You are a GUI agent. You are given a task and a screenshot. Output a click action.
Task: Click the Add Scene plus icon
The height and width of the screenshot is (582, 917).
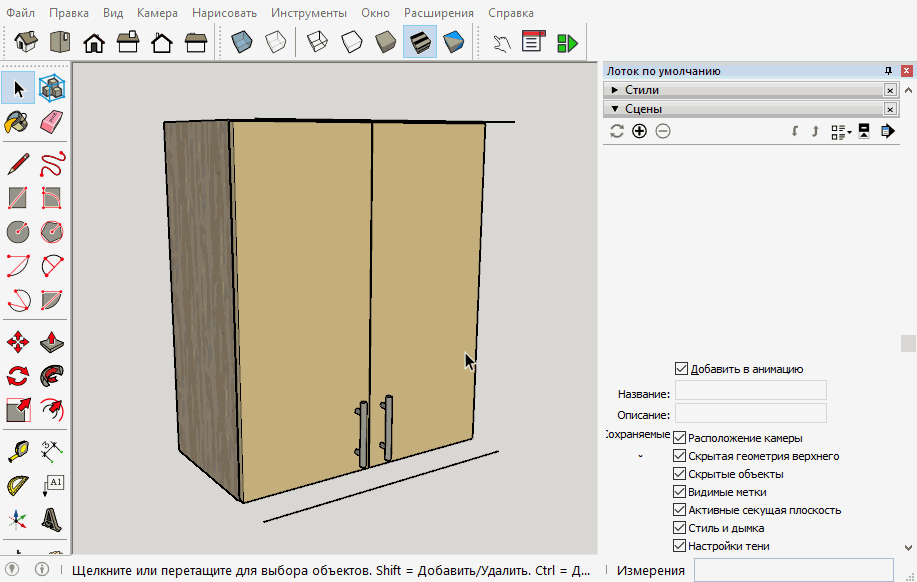(x=640, y=131)
